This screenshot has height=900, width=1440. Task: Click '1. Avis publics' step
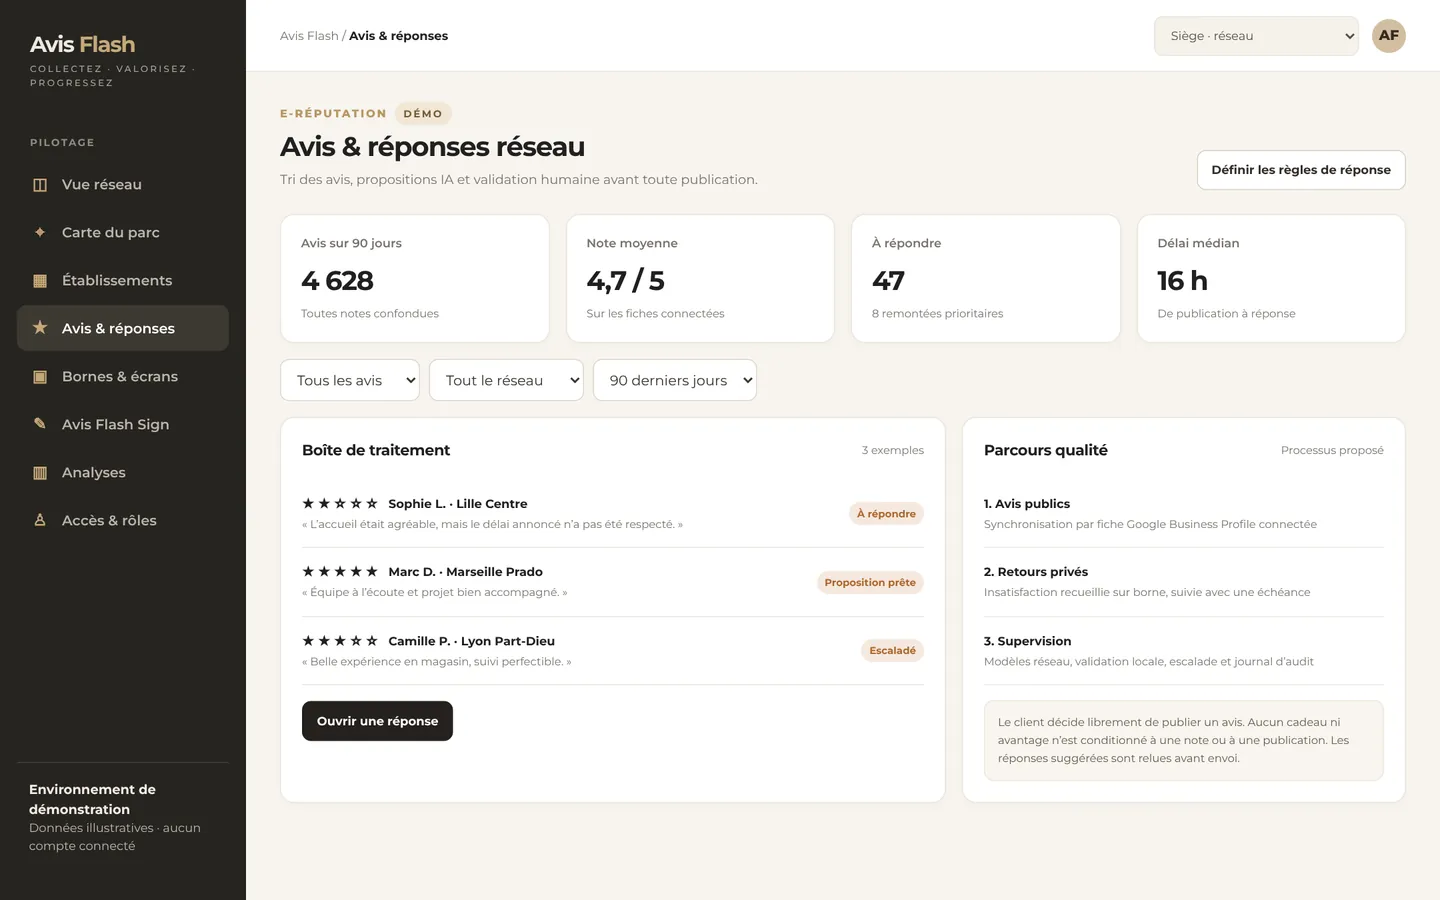(x=1027, y=504)
